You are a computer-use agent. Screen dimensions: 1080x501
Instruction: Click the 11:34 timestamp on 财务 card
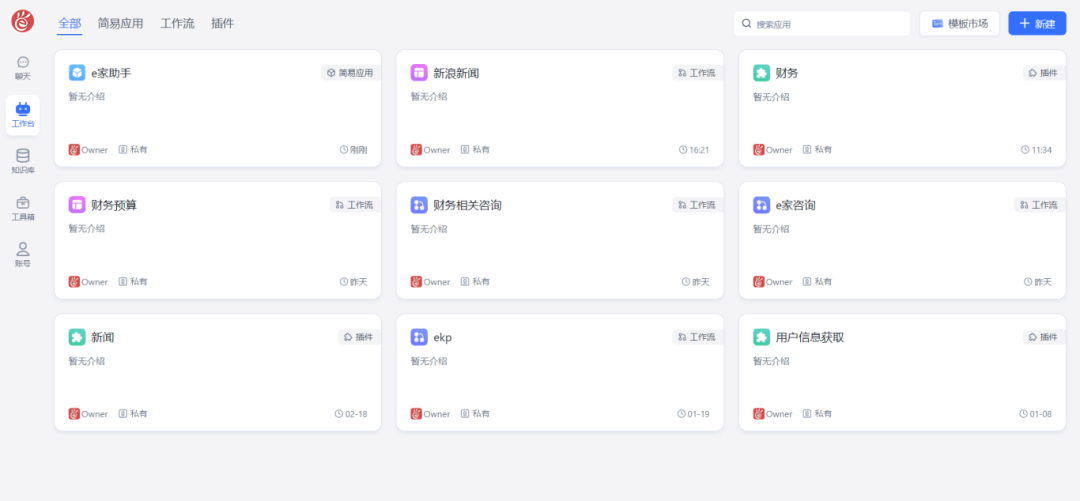tap(1041, 150)
